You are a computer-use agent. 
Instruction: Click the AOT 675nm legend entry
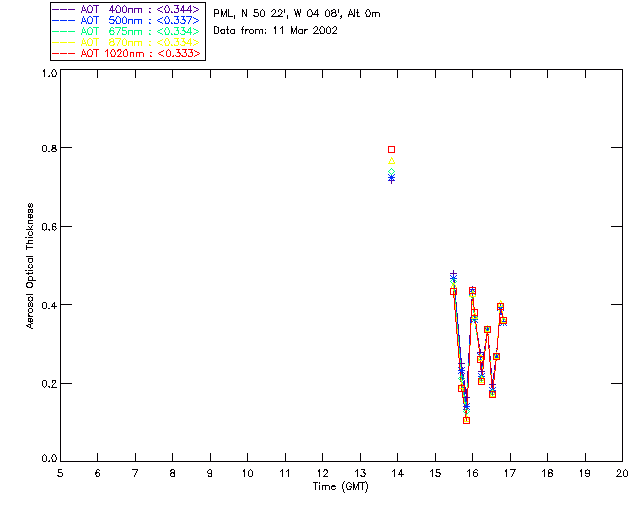tap(126, 31)
